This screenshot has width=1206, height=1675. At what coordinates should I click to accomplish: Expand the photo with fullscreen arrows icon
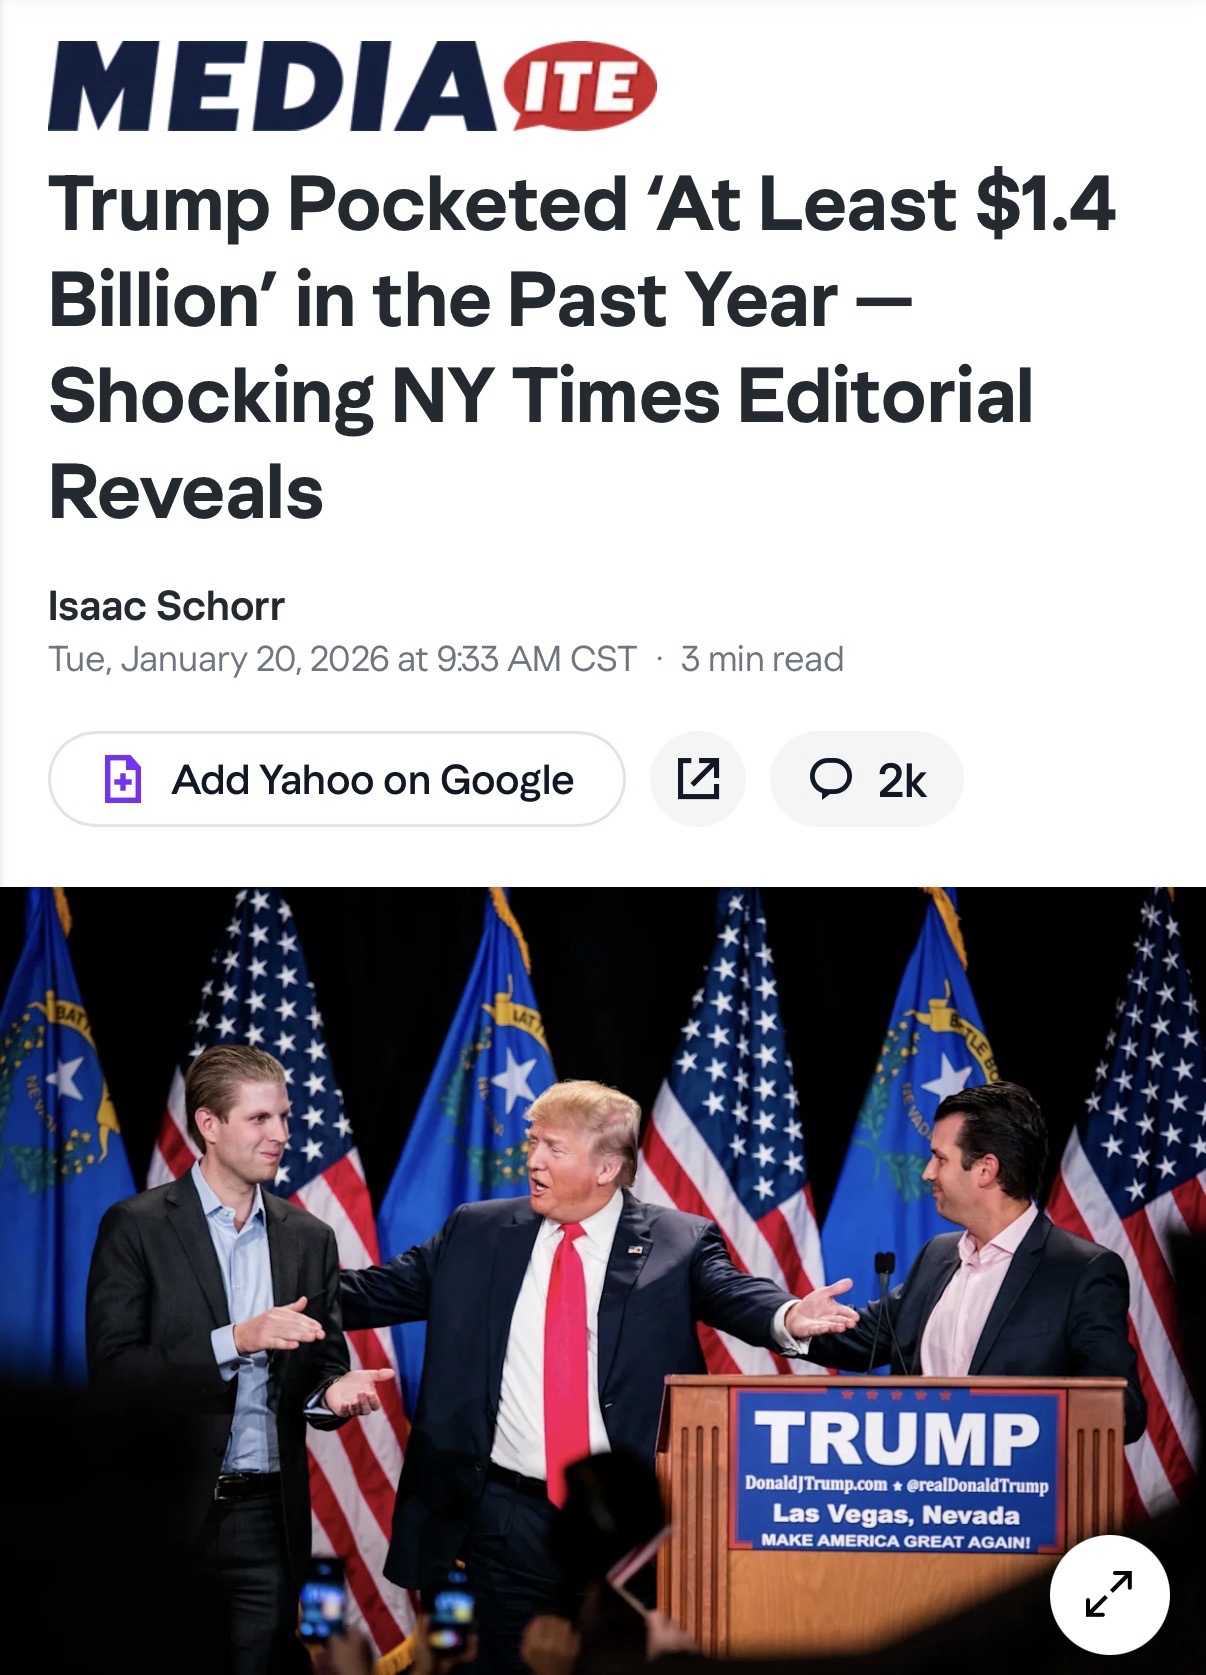[1109, 1594]
